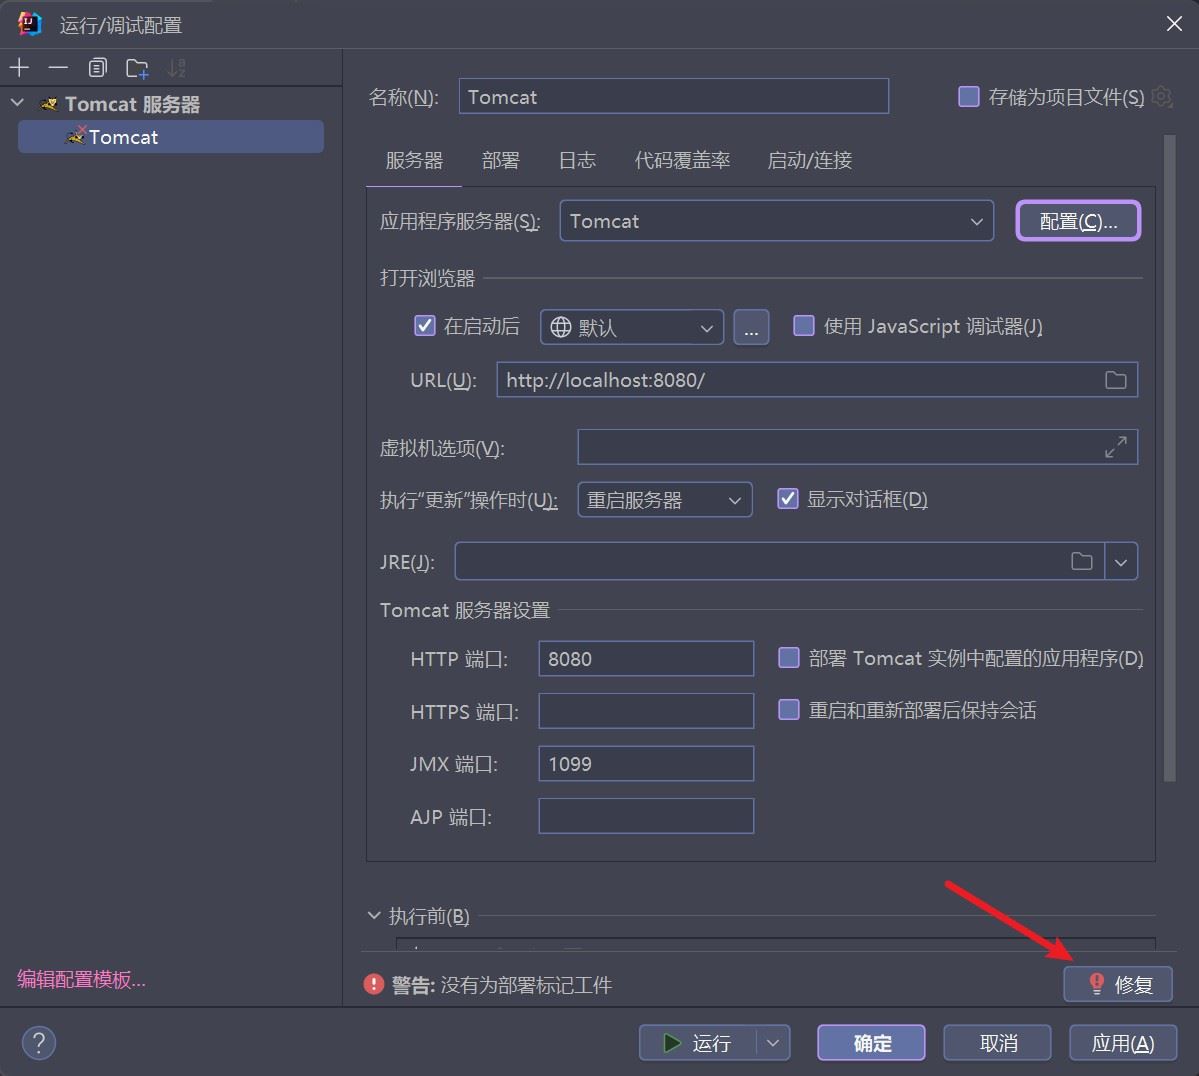Click the 配置(C)... button
The height and width of the screenshot is (1076, 1199).
tap(1078, 221)
